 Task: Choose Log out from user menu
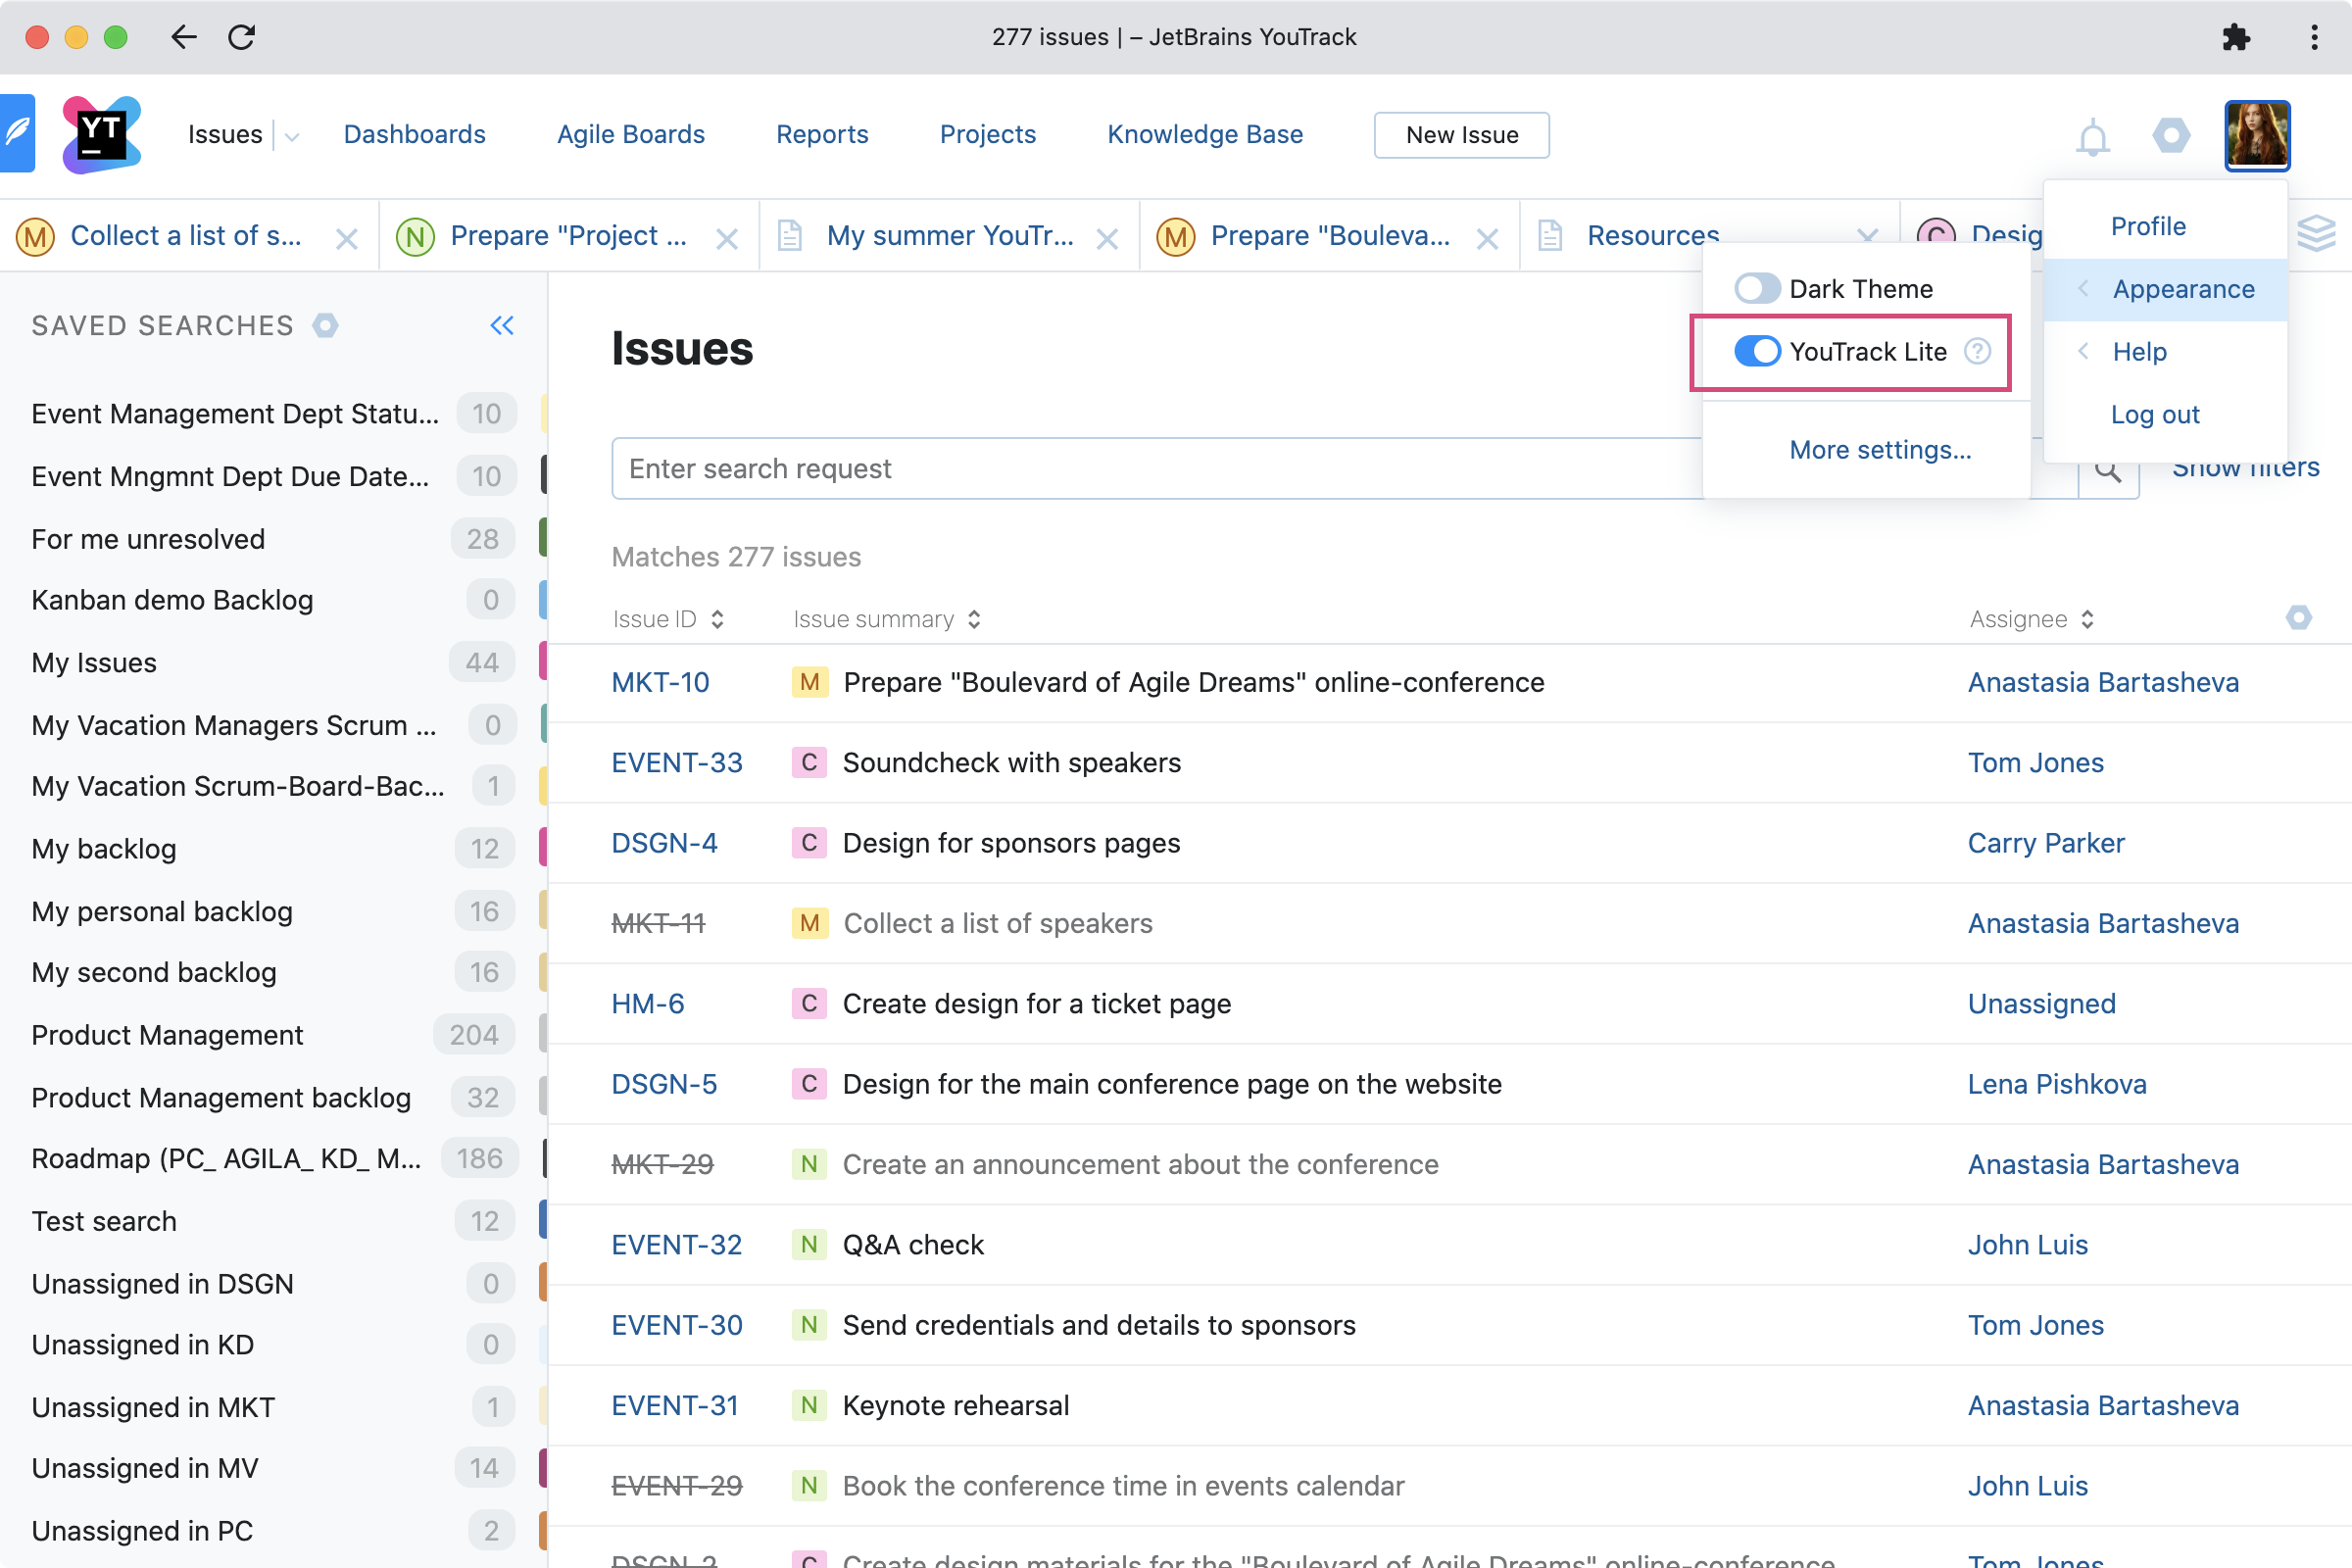click(x=2155, y=414)
